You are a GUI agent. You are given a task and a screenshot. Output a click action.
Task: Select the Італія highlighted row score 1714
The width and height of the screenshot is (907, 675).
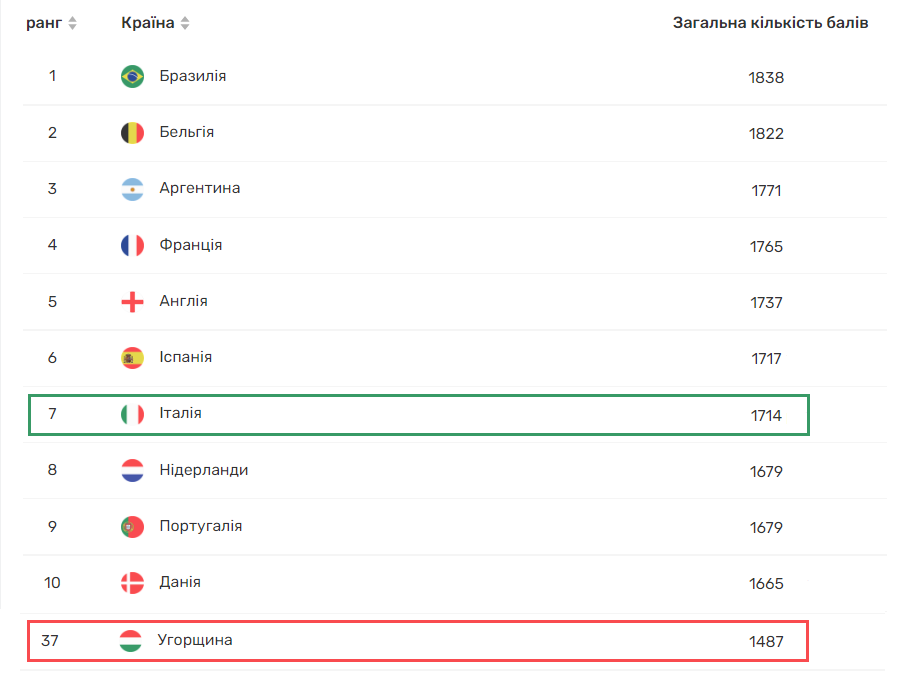(x=766, y=415)
